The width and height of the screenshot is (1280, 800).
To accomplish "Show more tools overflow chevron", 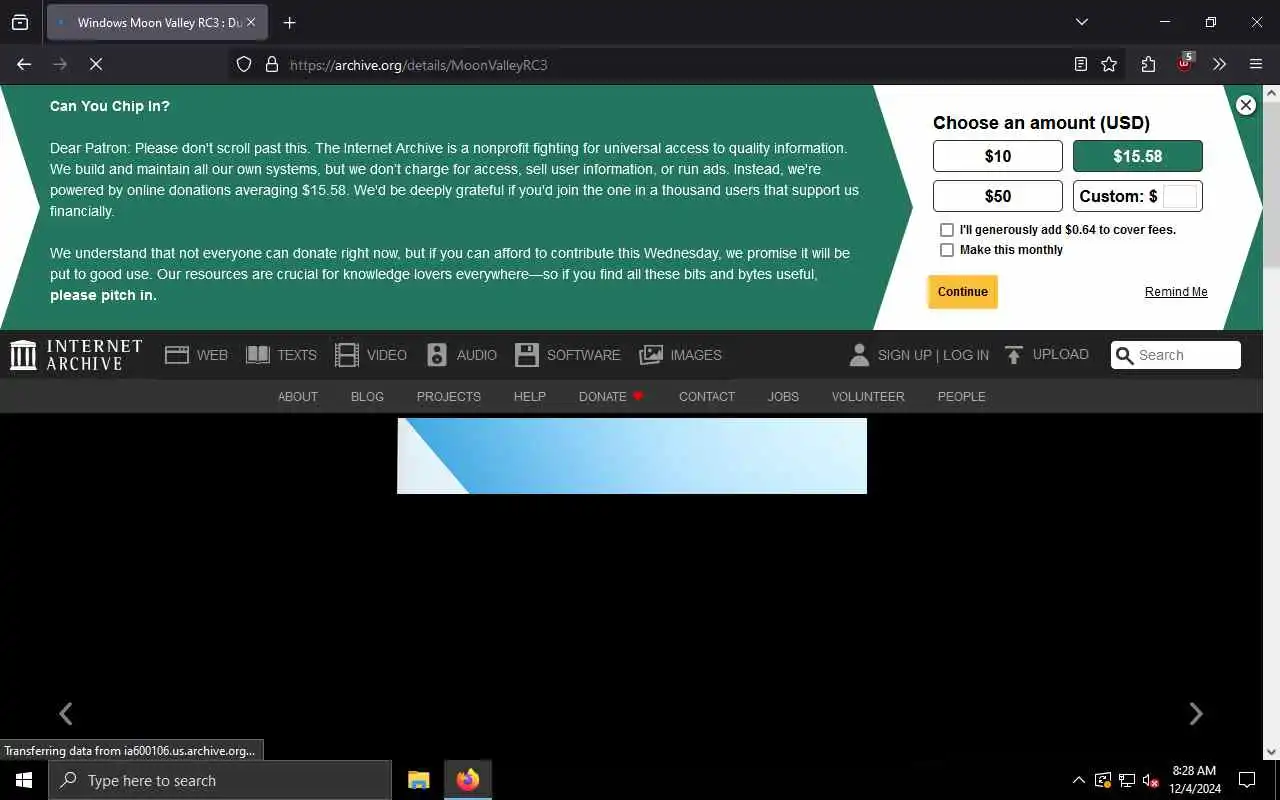I will [x=1219, y=65].
